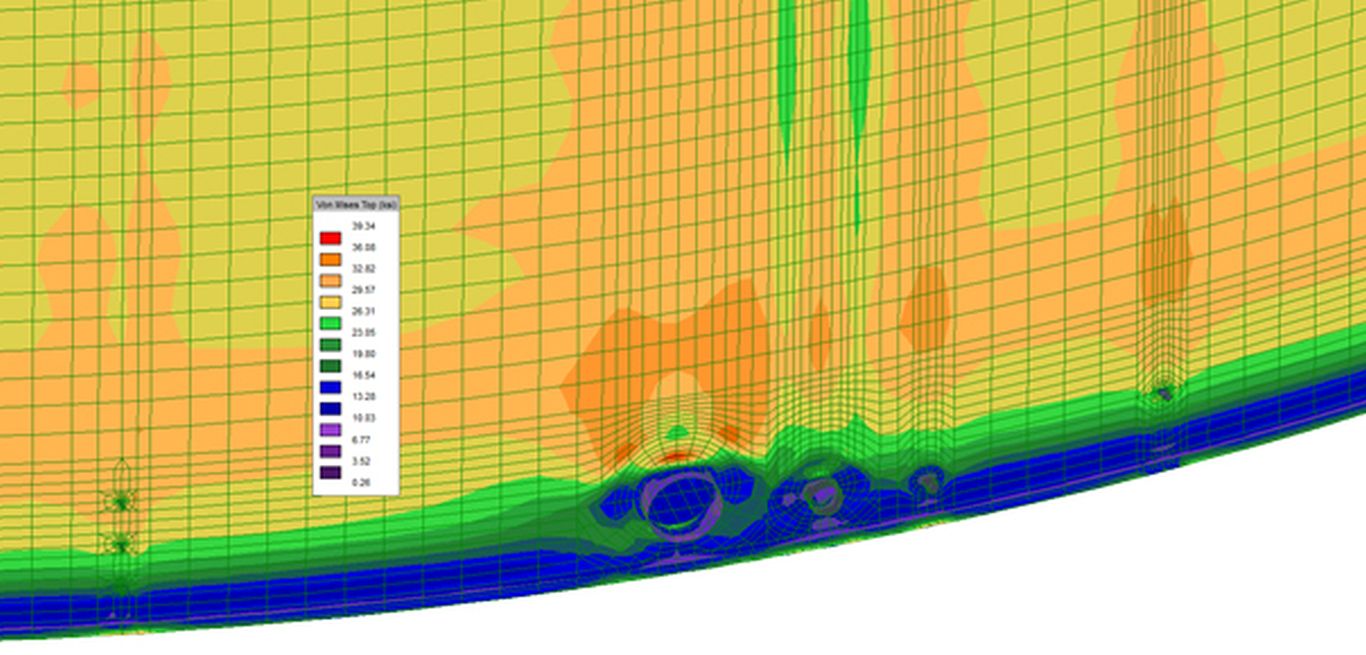
Task: Pick the darkest purple swatch at legend bottom
Action: click(x=330, y=472)
